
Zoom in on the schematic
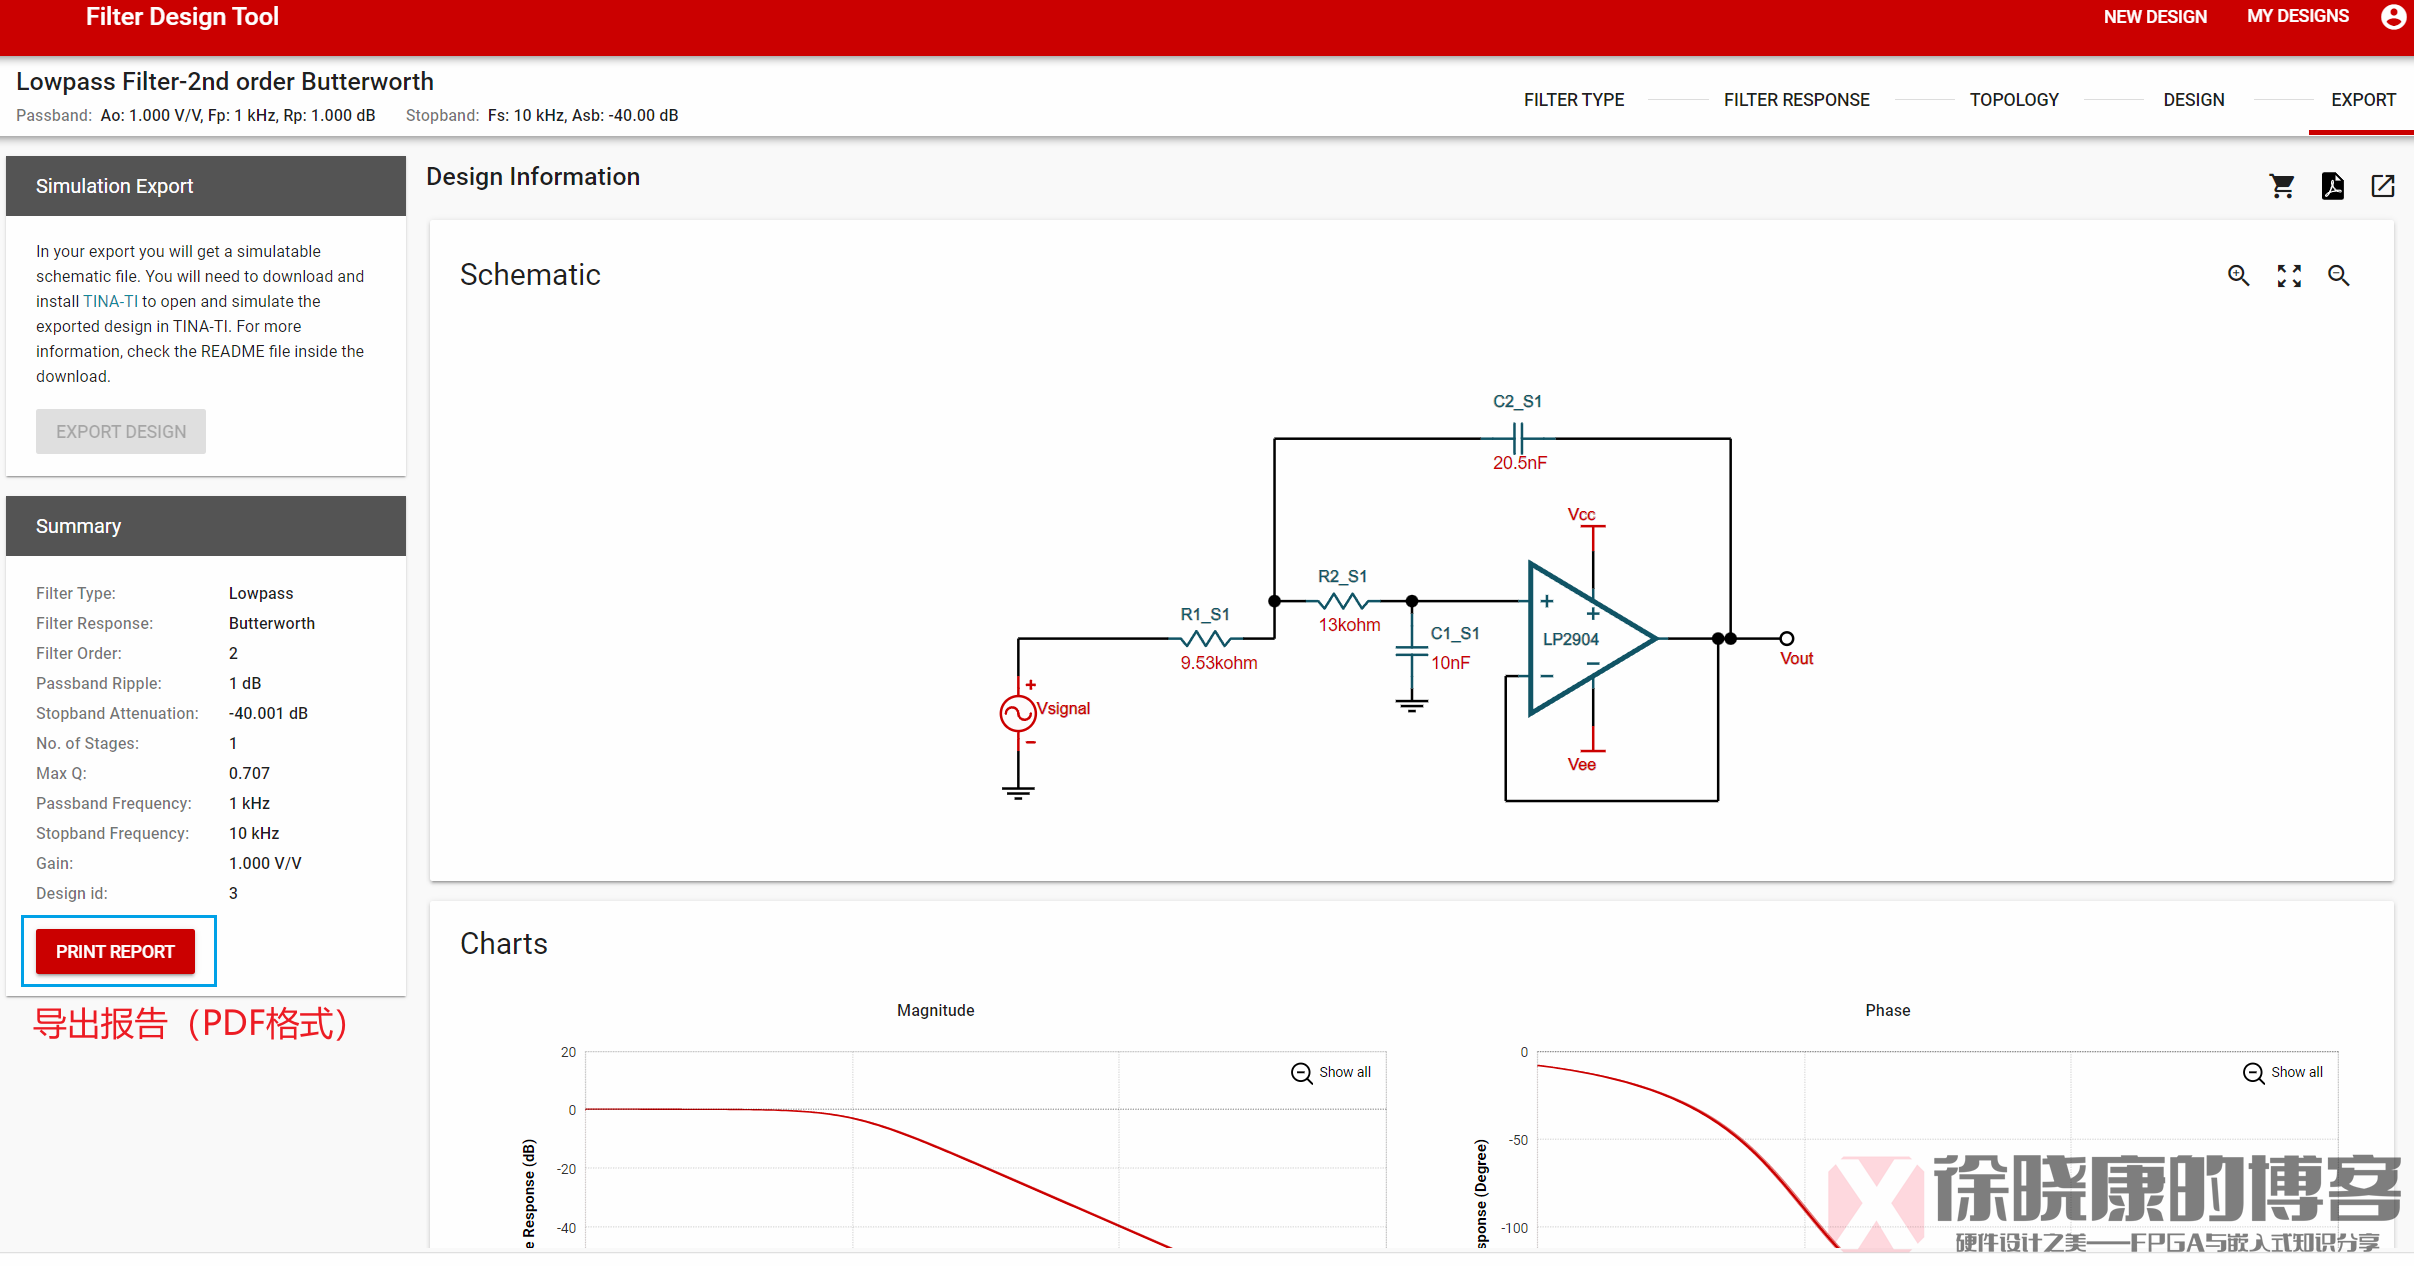tap(2238, 276)
